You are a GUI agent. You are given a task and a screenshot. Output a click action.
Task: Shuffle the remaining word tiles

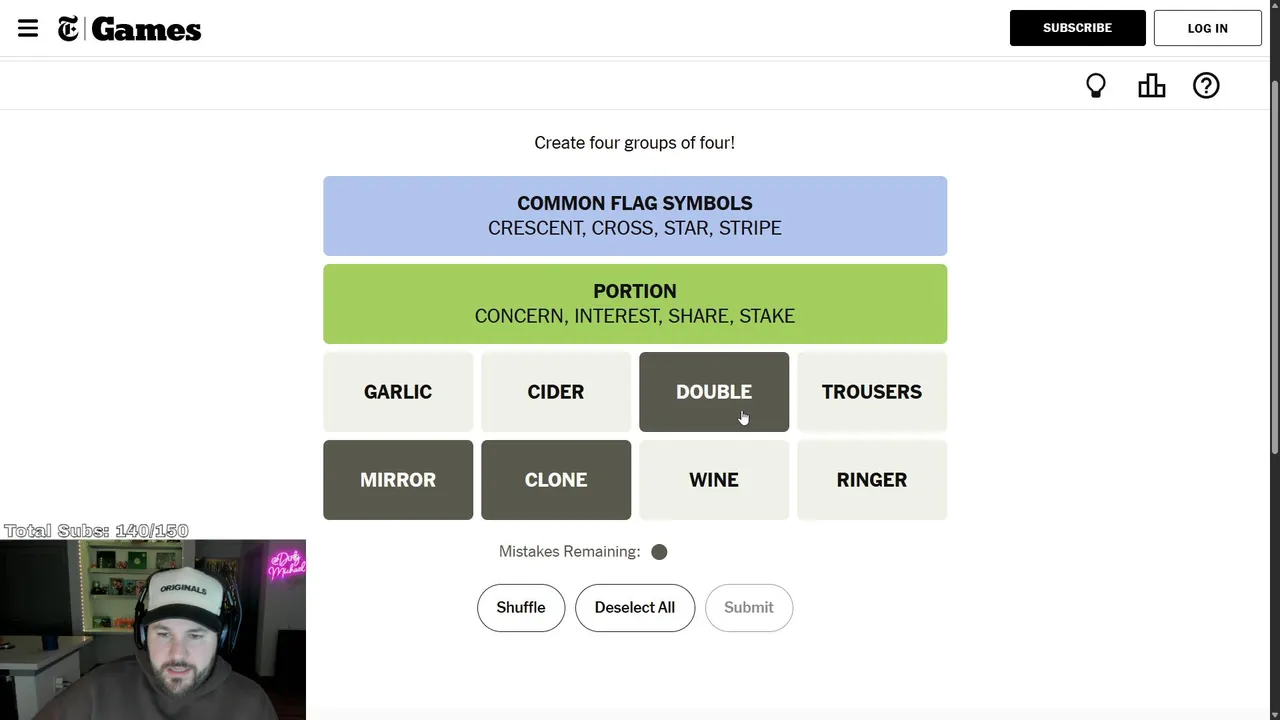click(x=521, y=608)
